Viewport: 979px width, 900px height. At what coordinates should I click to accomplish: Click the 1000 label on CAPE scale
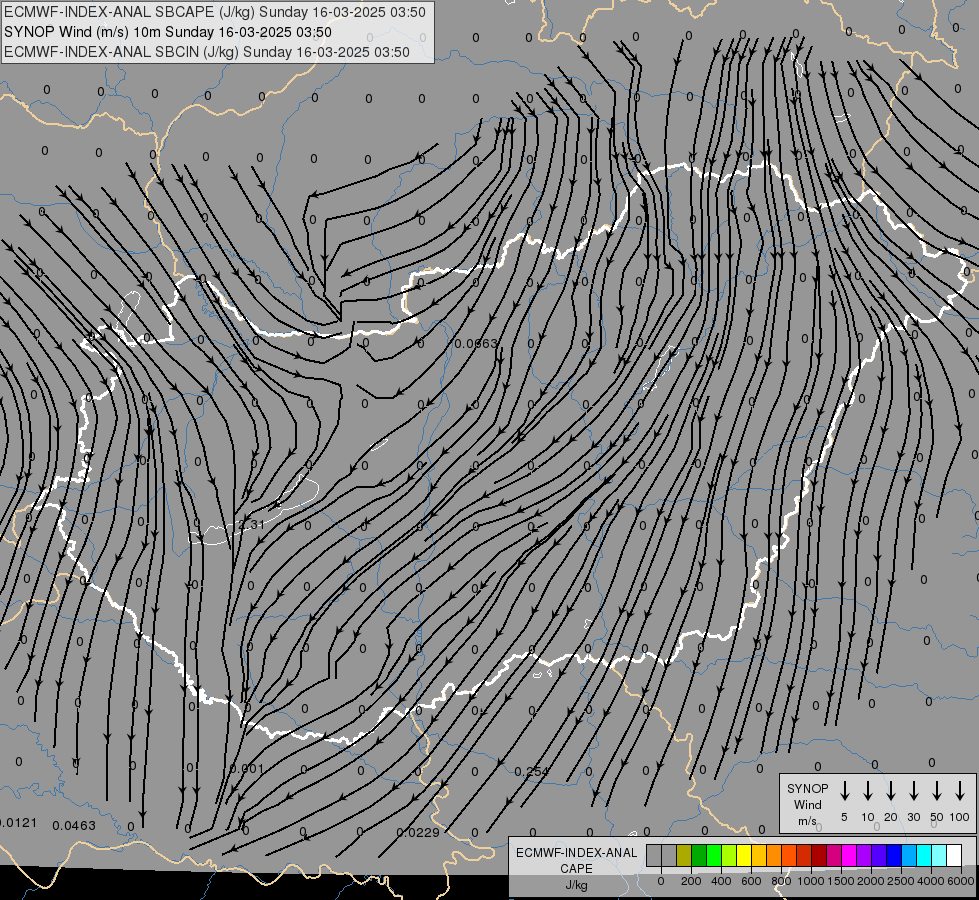coord(811,881)
